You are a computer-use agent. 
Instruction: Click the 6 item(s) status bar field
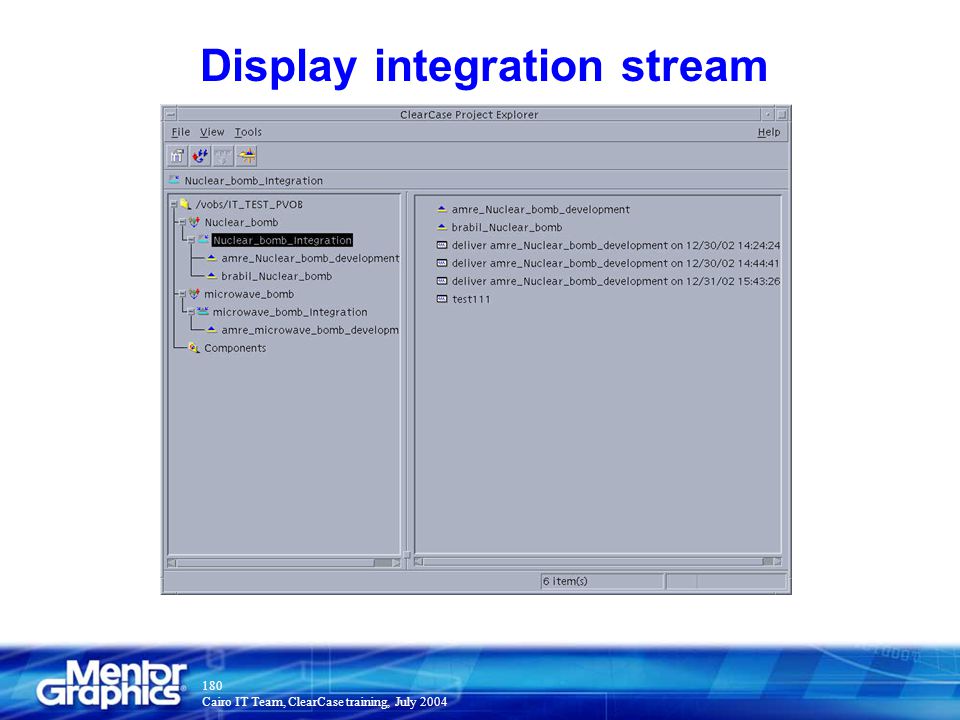click(x=602, y=581)
